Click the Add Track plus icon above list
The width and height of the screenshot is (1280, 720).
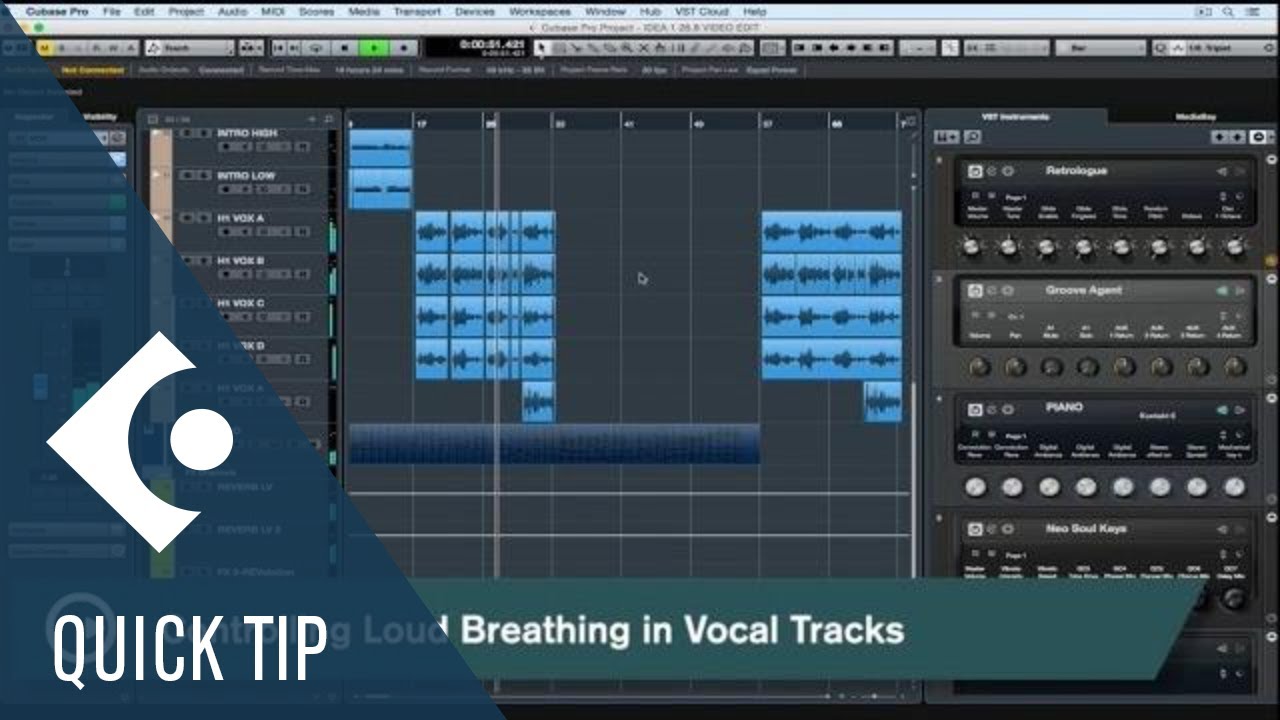312,119
